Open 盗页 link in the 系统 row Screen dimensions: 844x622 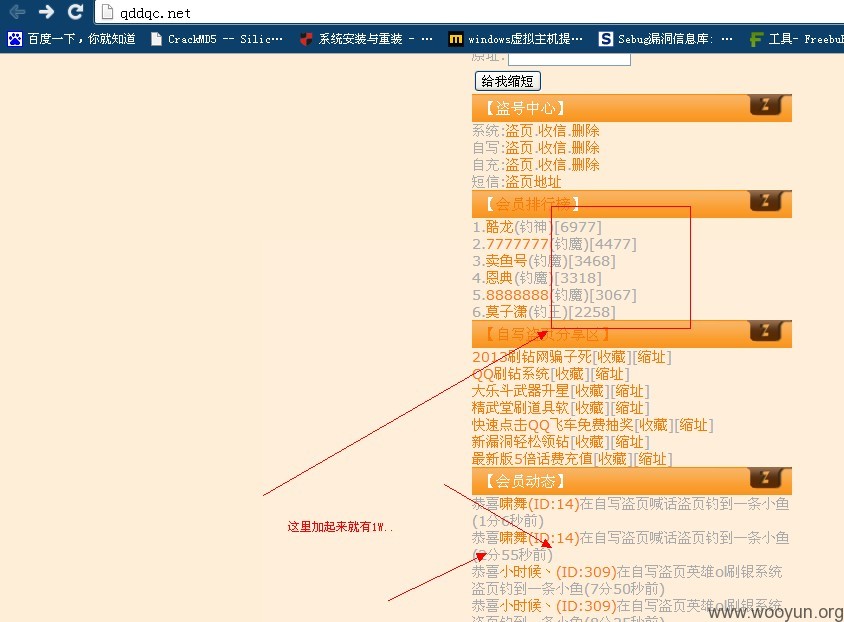(519, 131)
